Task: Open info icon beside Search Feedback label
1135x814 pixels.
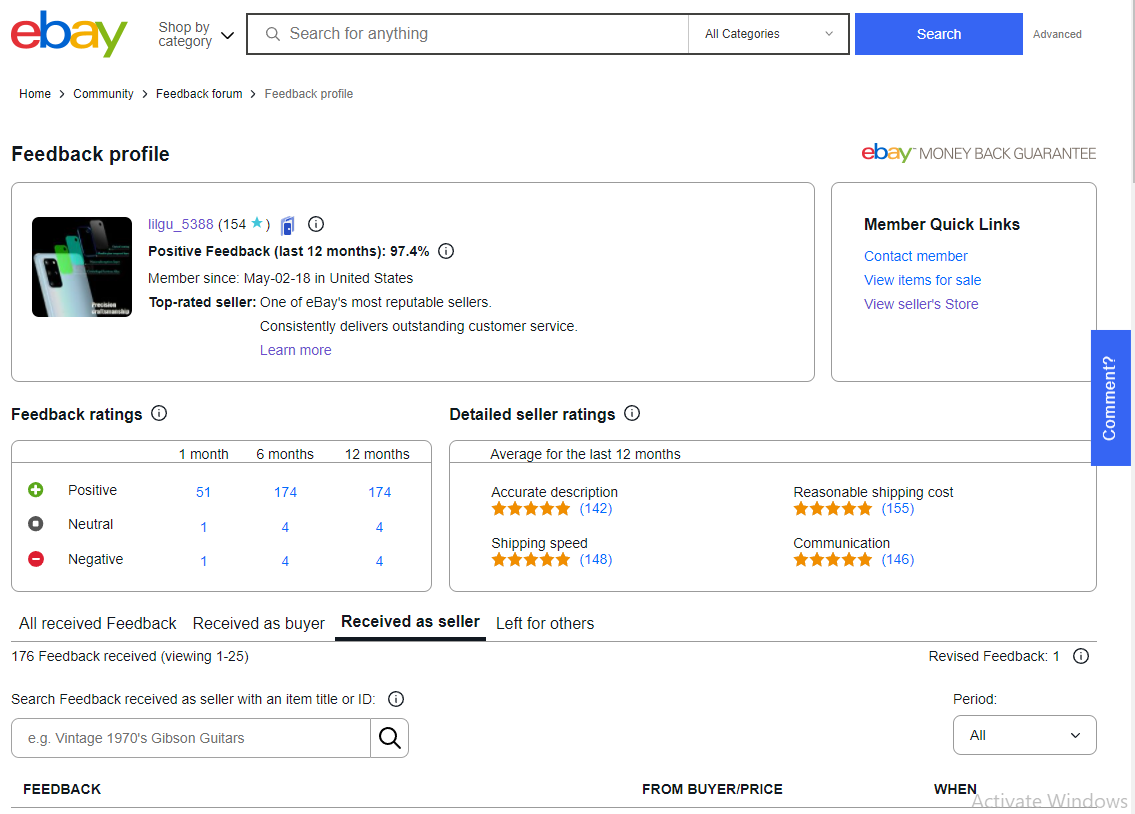Action: (396, 699)
